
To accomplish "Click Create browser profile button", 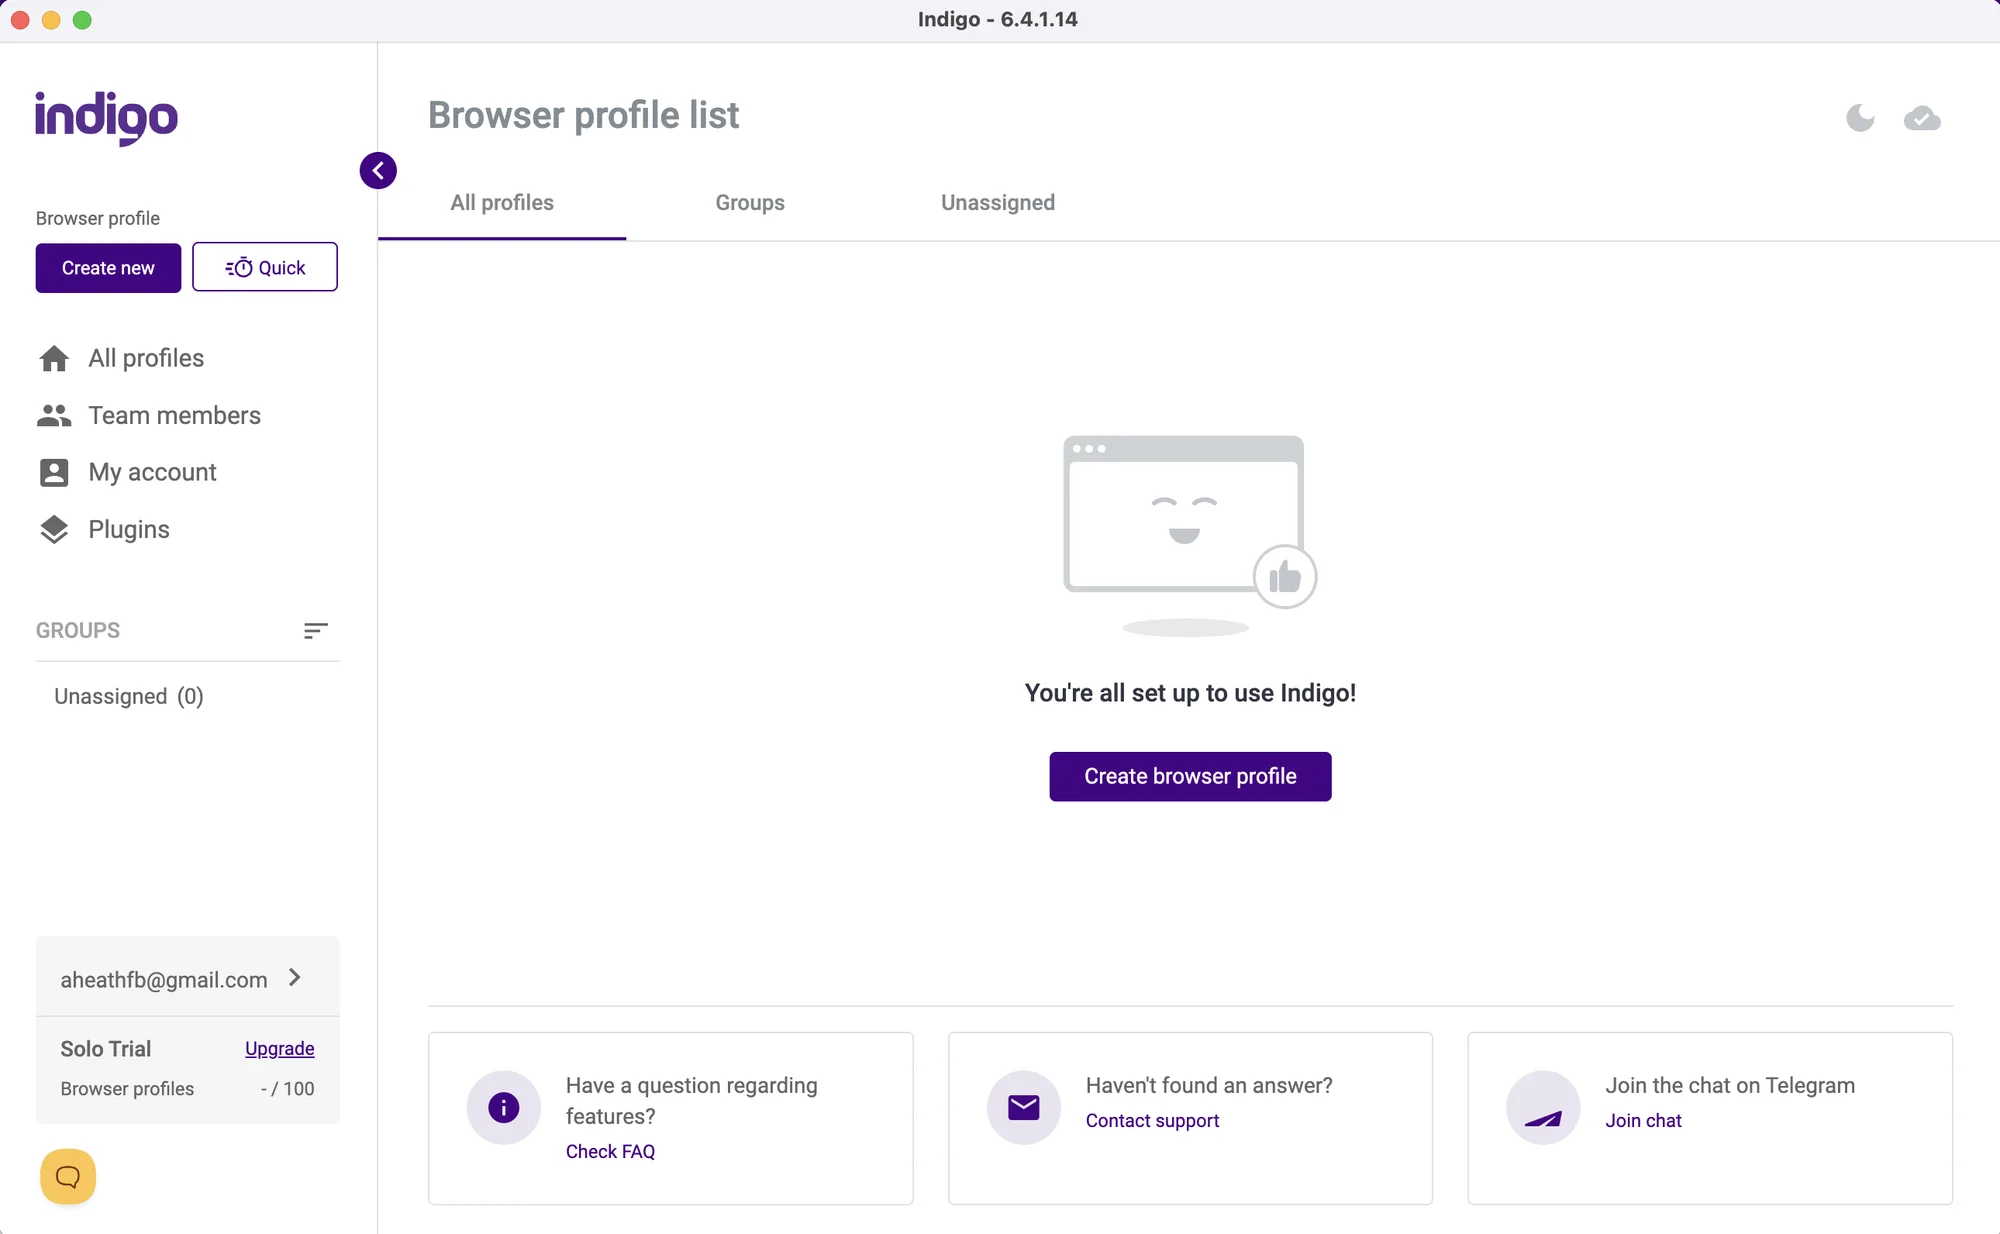I will (1190, 776).
